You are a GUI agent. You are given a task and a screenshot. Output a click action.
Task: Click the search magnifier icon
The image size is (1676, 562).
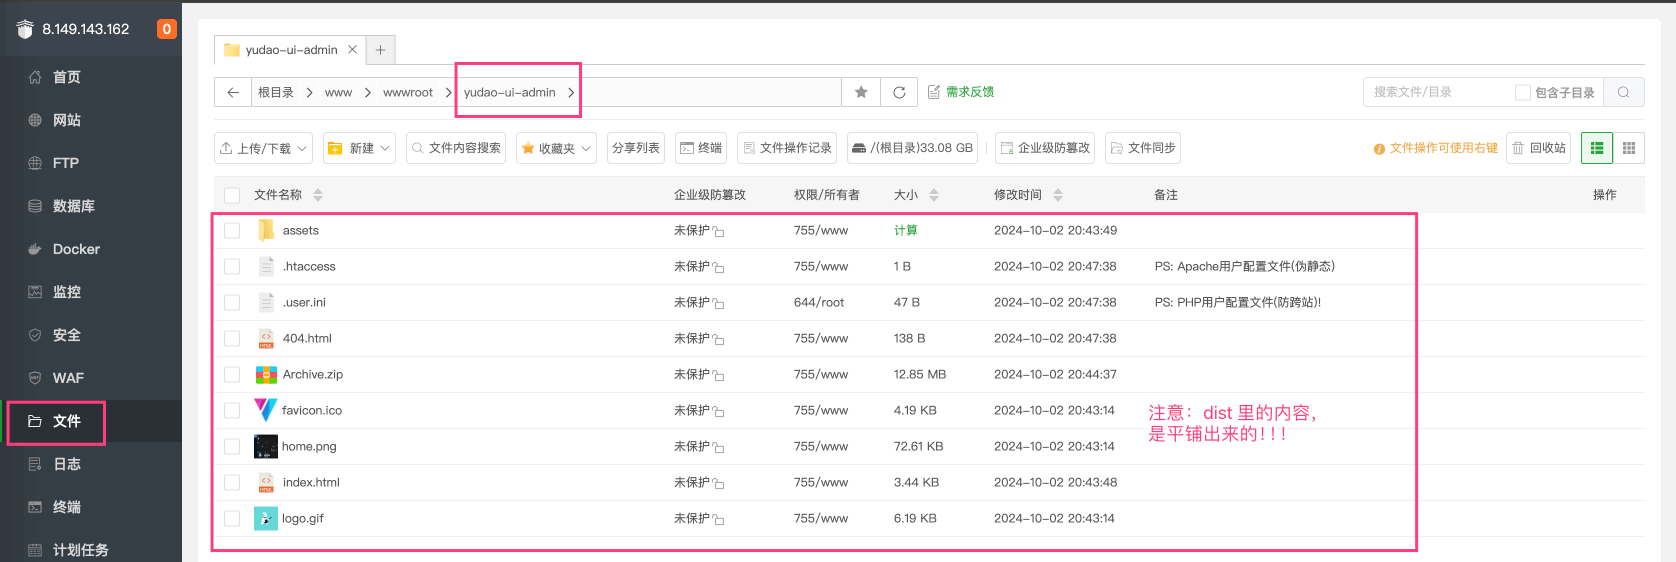click(1623, 92)
